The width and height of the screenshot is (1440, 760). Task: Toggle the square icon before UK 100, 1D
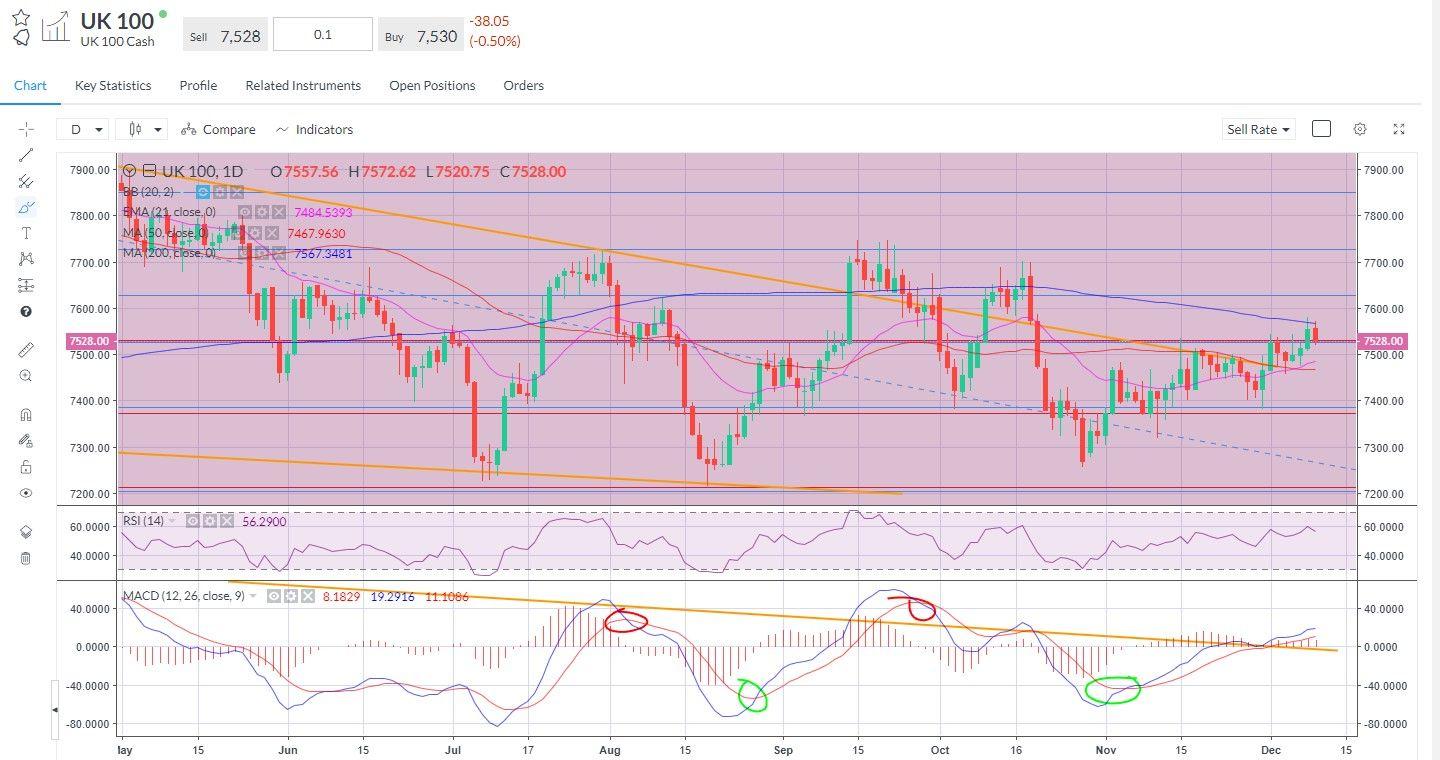(149, 170)
